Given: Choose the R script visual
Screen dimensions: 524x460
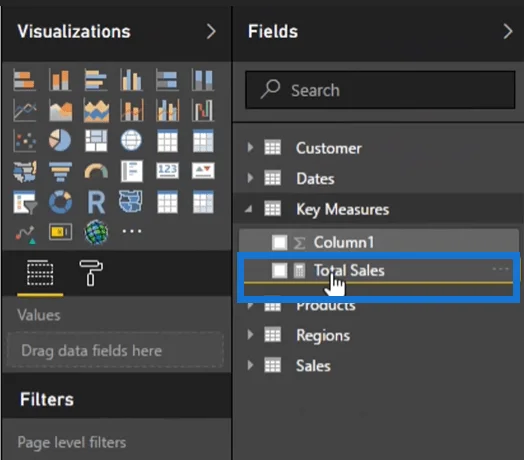Looking at the screenshot, I should tap(96, 202).
